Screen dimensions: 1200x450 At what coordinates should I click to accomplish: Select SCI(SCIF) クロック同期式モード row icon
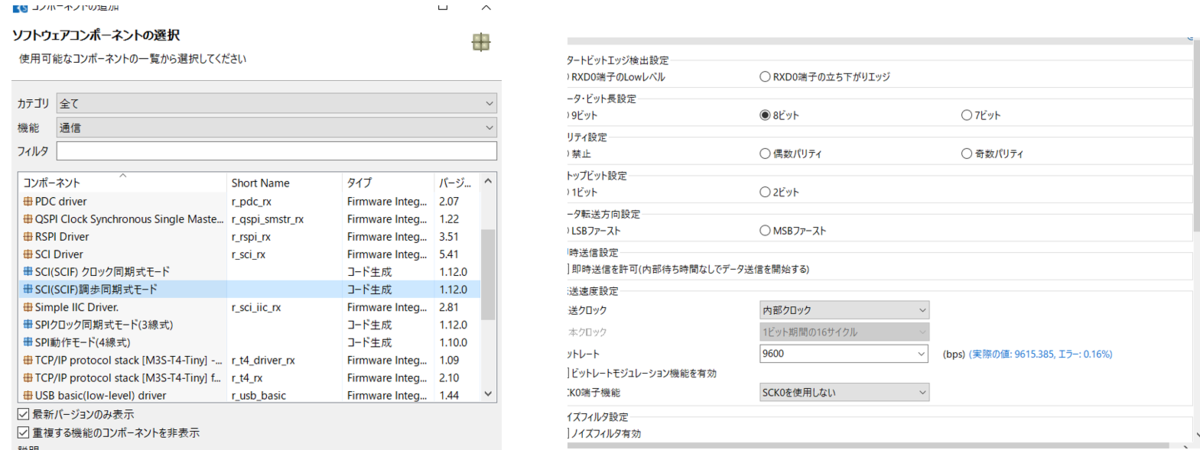[x=27, y=272]
